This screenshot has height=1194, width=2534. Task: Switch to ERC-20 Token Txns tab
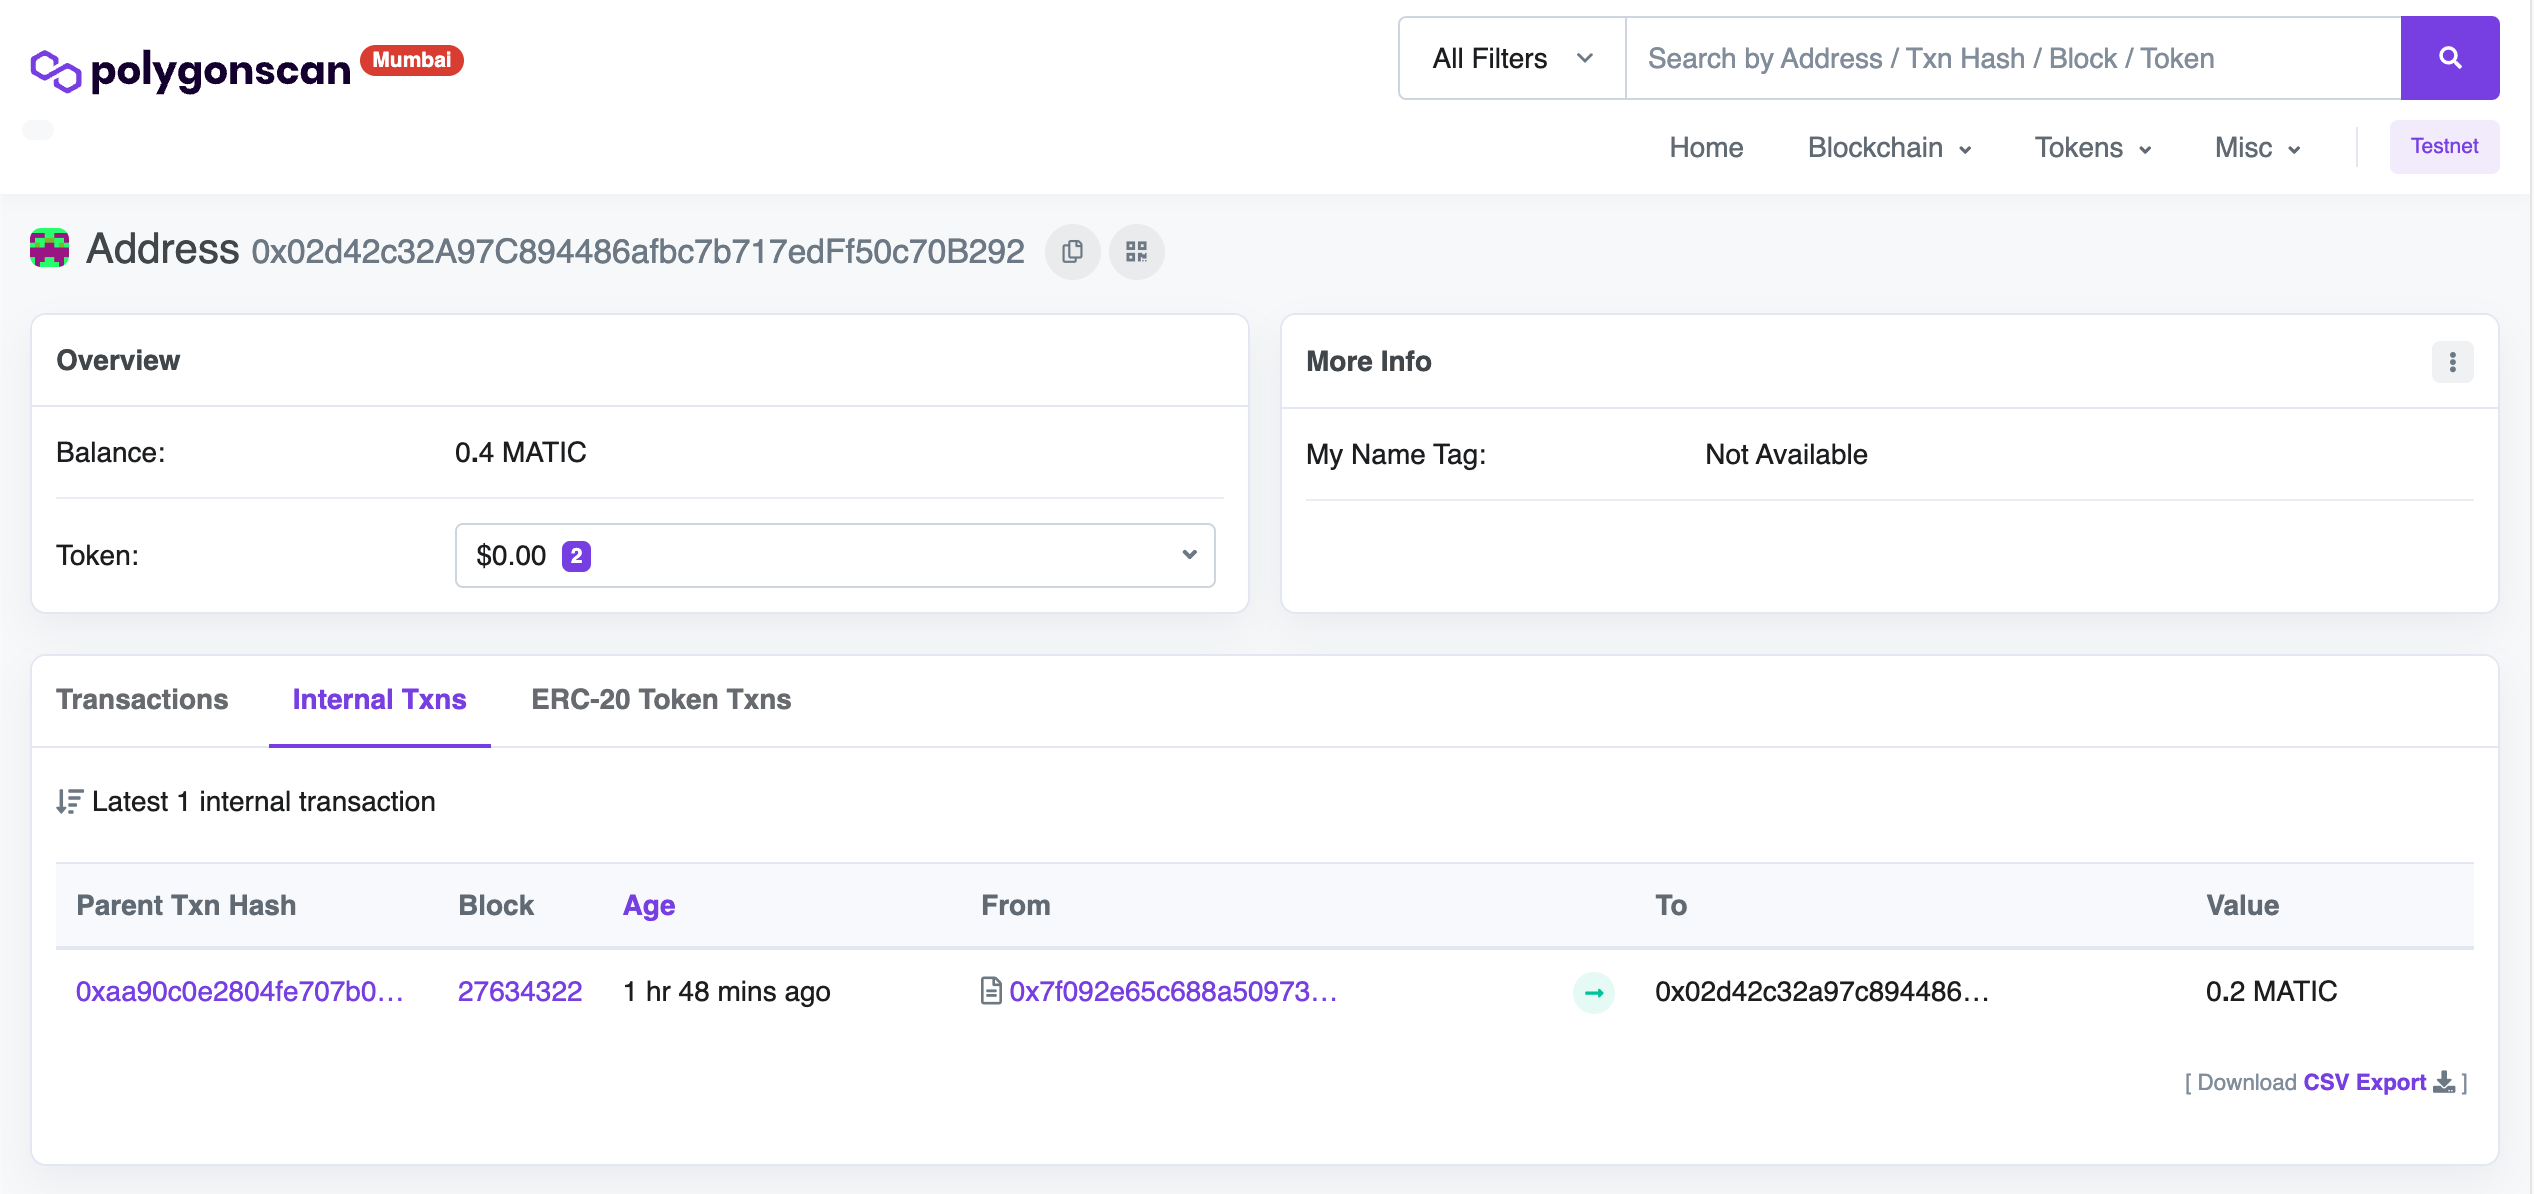point(661,699)
